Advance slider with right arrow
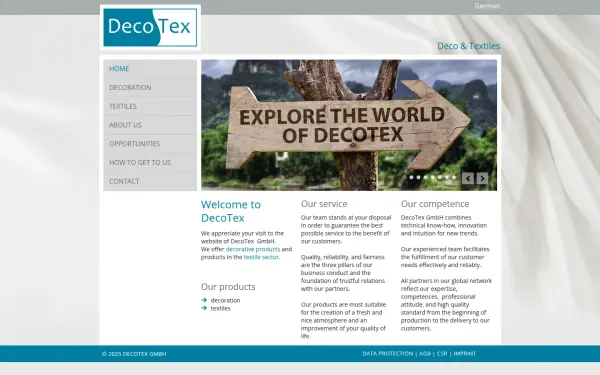 click(x=482, y=178)
